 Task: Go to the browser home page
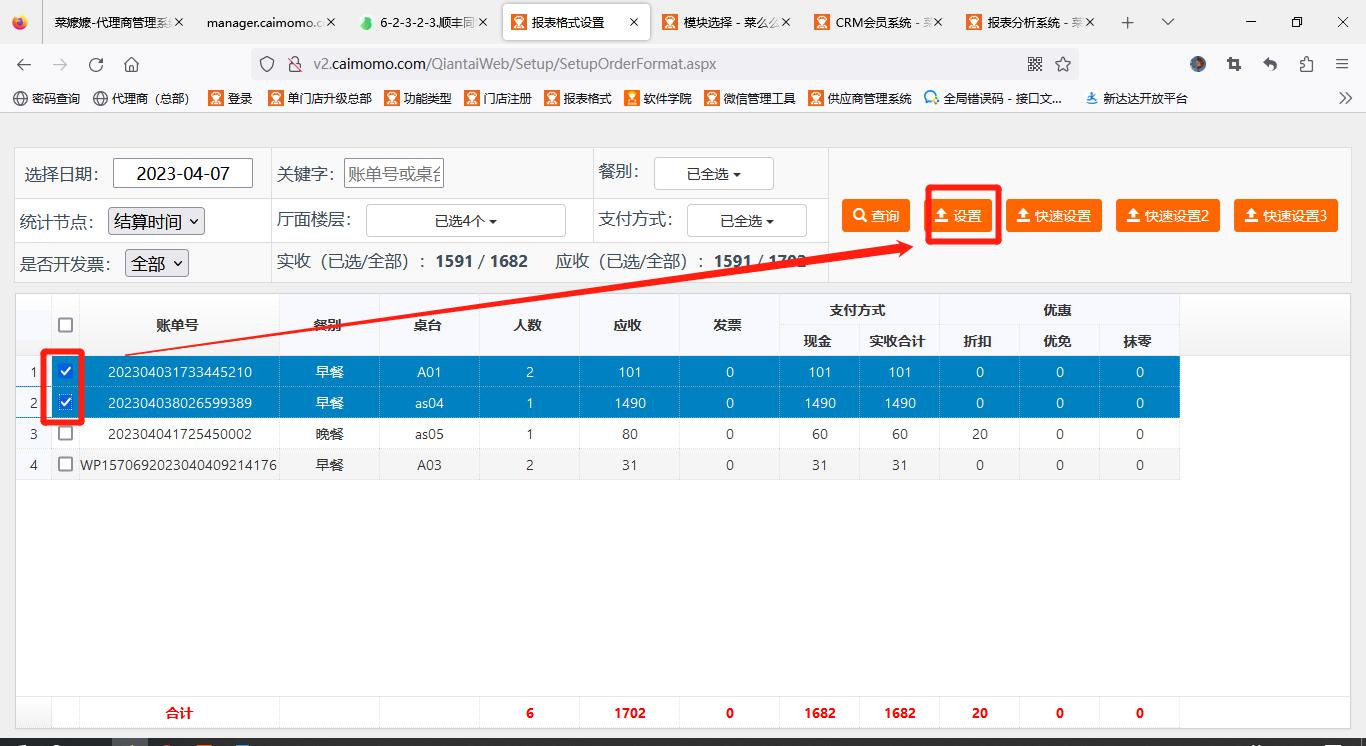point(131,64)
